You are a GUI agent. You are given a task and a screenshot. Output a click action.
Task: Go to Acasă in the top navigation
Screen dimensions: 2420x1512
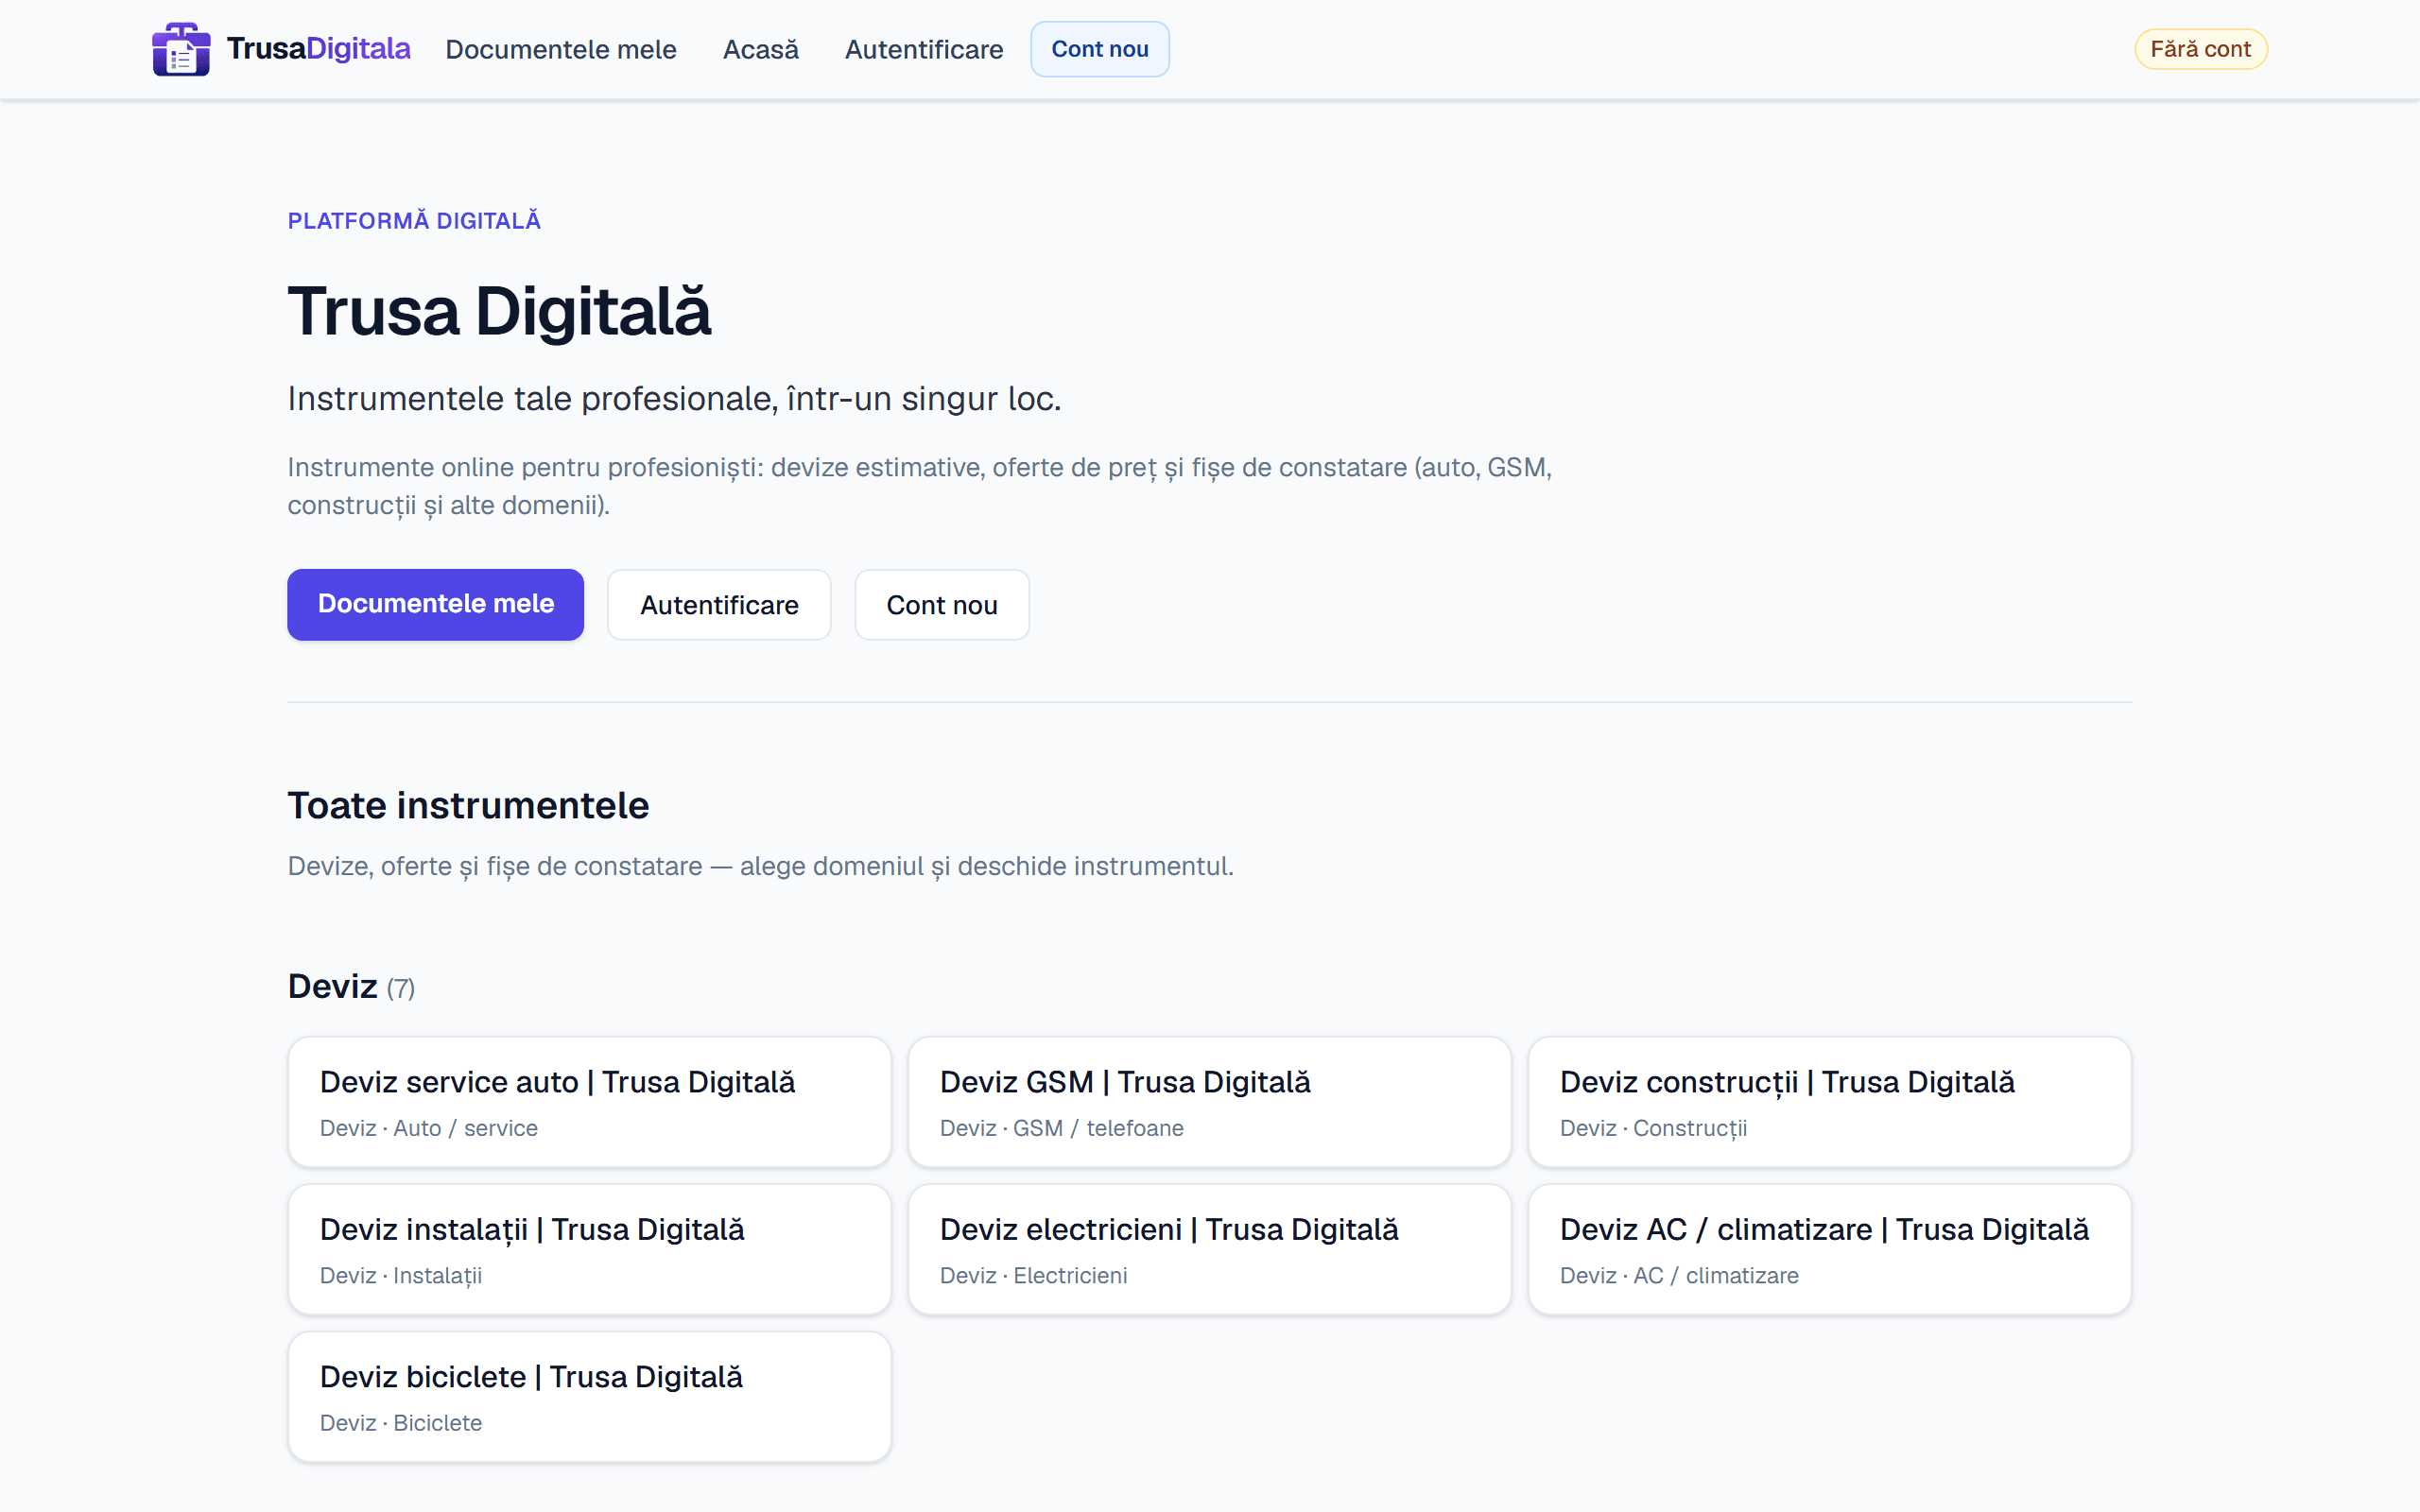pyautogui.click(x=761, y=49)
